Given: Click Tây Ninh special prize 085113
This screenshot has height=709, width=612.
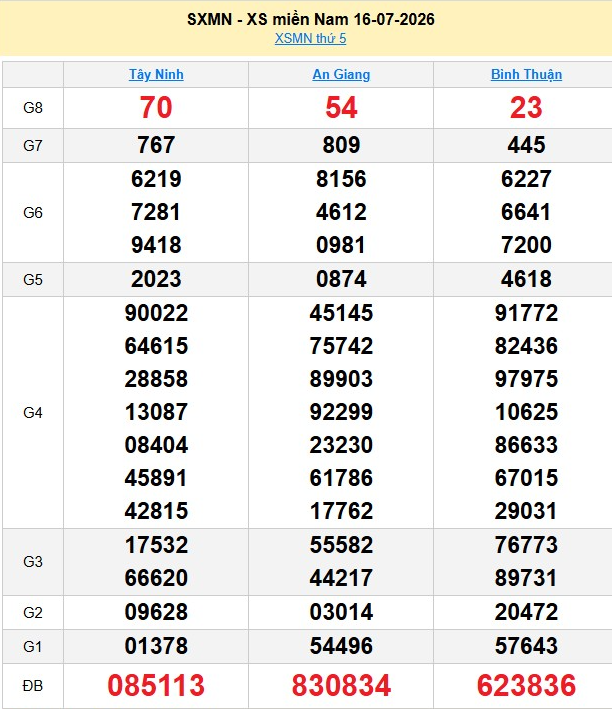Looking at the screenshot, I should coord(156,685).
